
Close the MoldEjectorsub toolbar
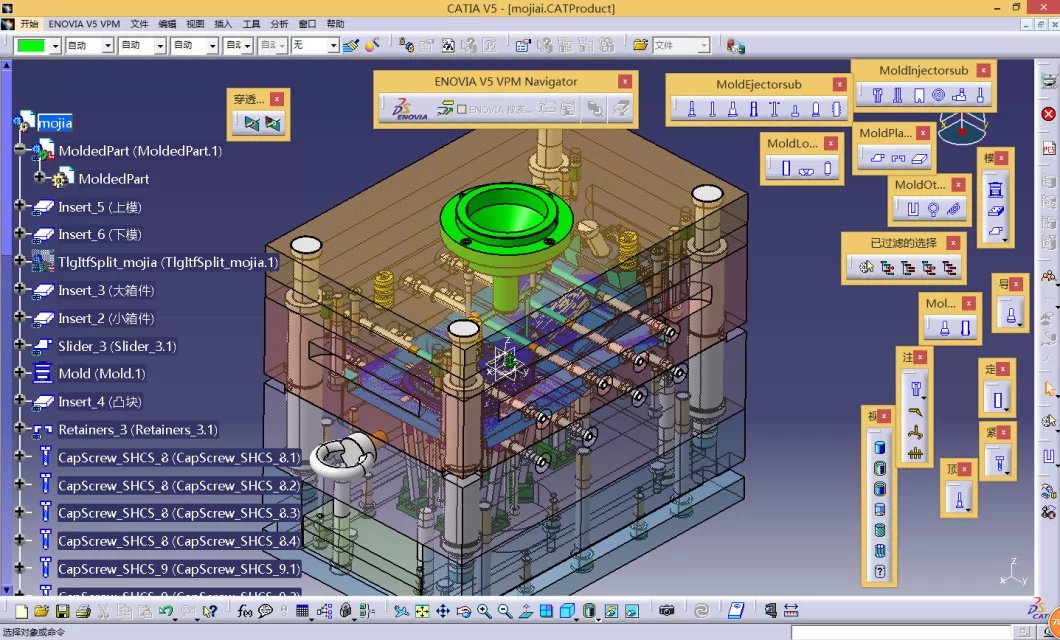pyautogui.click(x=839, y=84)
